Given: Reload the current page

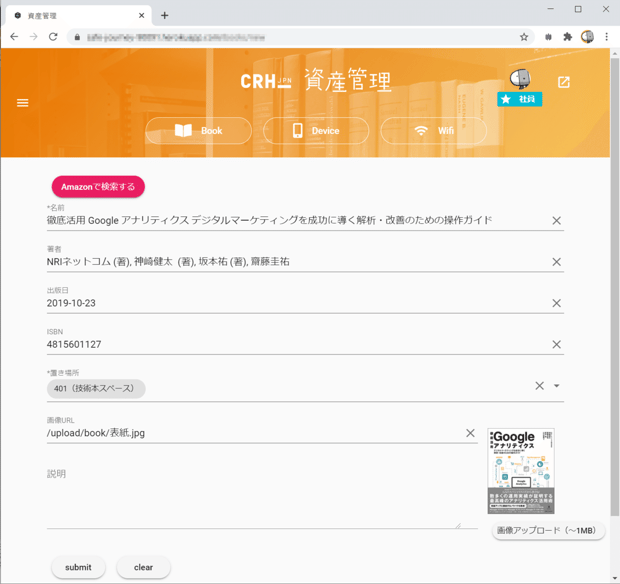Looking at the screenshot, I should 53,37.
